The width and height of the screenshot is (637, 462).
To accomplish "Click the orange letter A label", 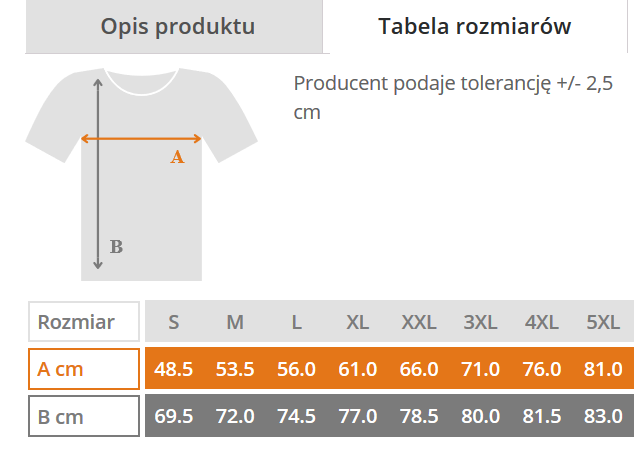I will click(x=177, y=157).
